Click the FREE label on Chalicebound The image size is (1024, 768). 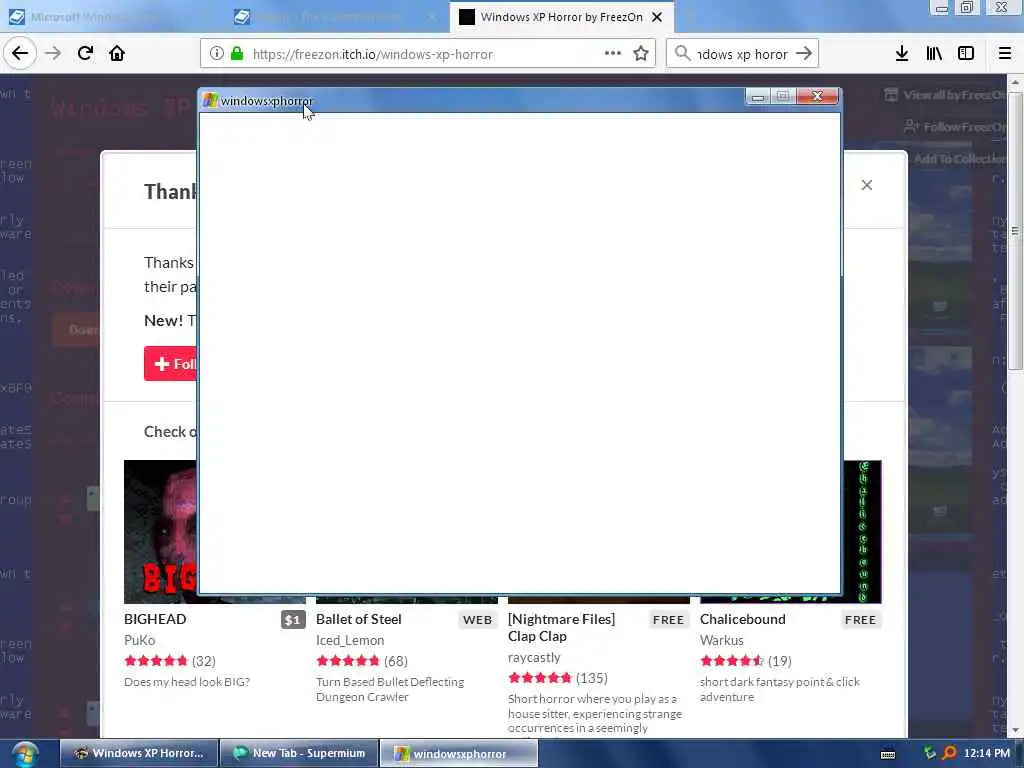(860, 620)
